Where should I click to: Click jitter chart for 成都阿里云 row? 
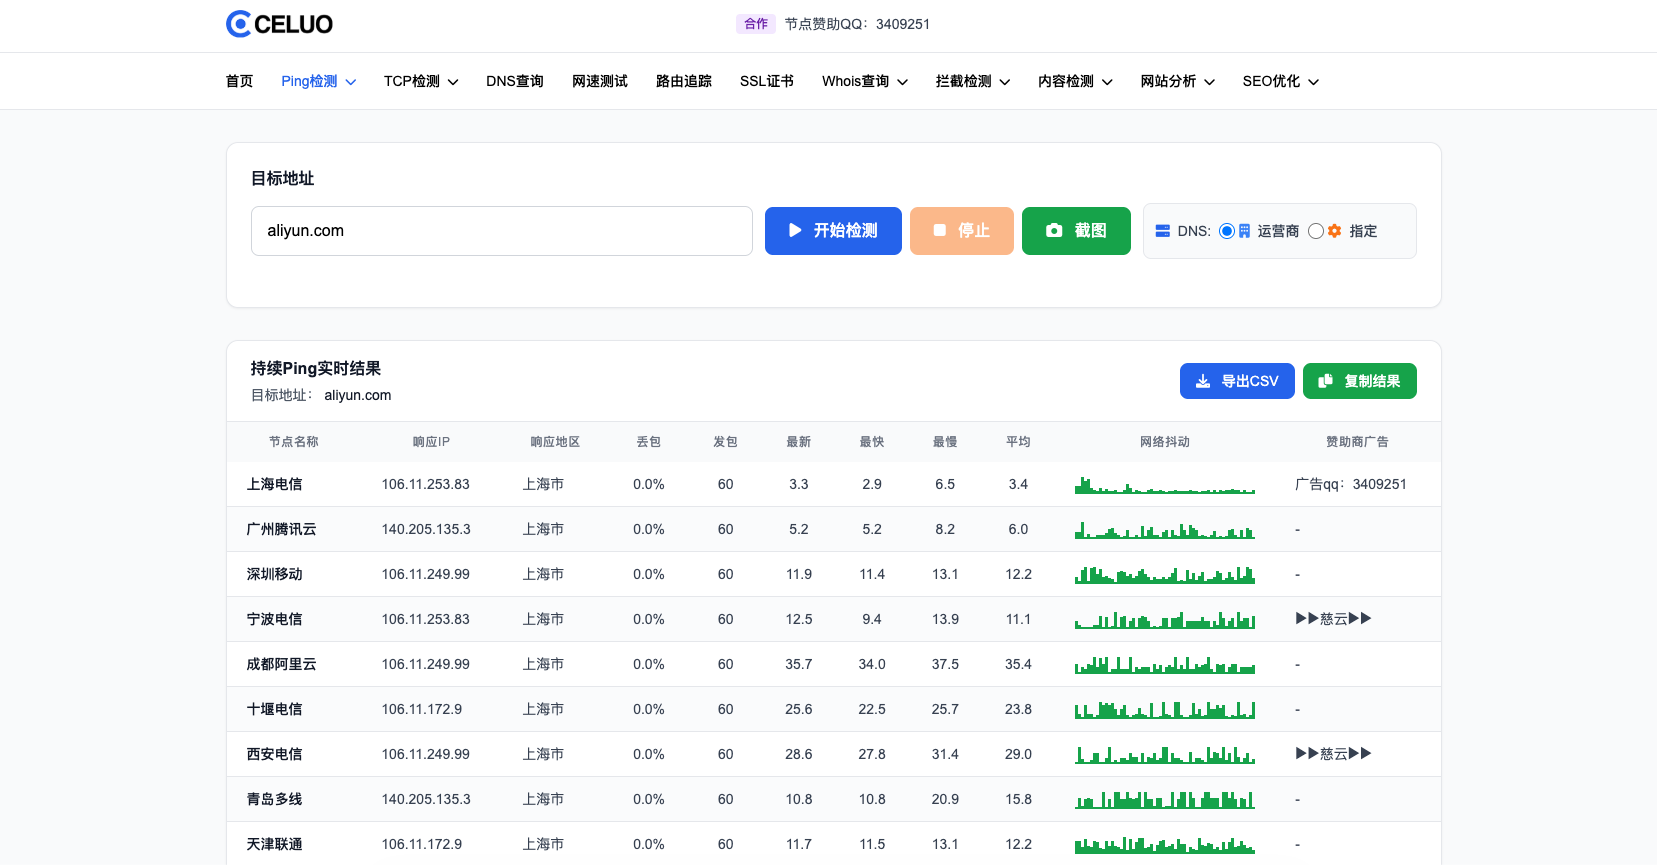point(1165,665)
